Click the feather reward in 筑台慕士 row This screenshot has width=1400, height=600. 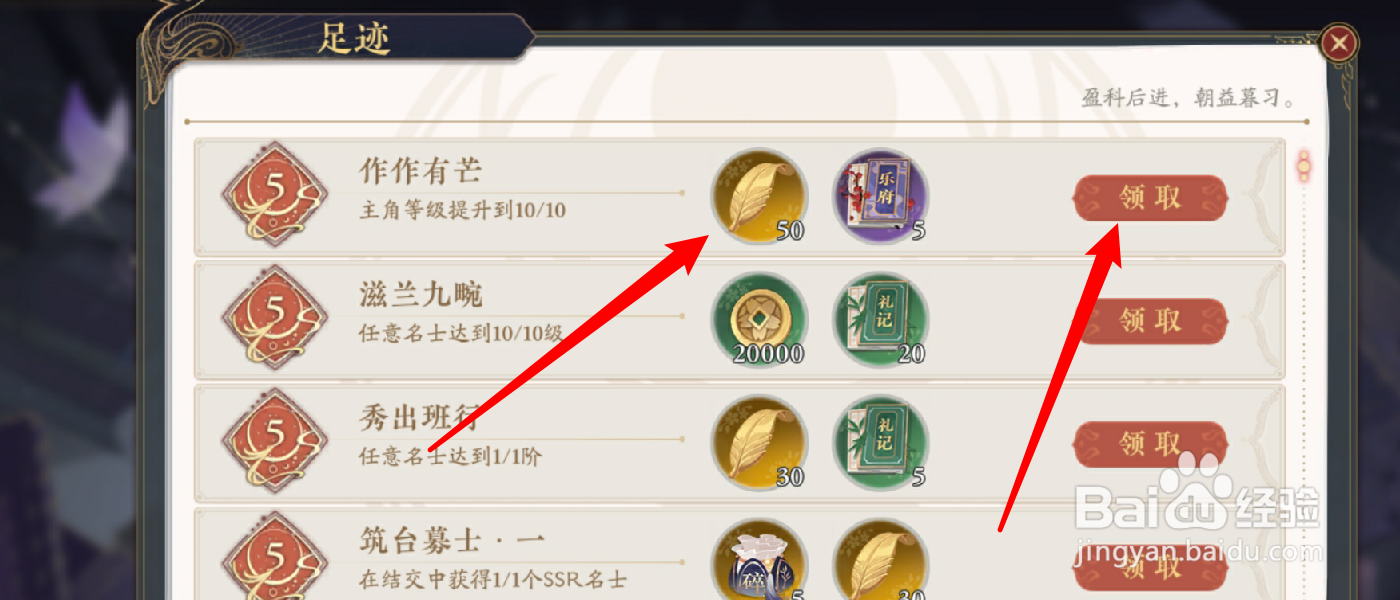[881, 560]
